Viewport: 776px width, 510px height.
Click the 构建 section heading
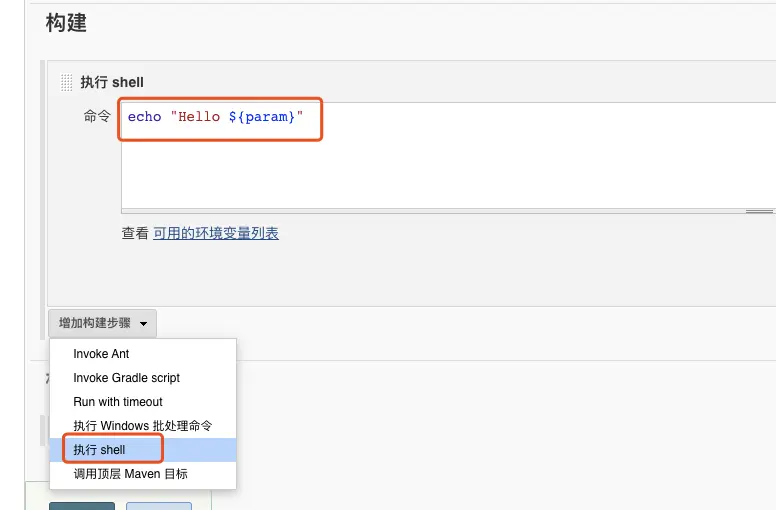(66, 23)
